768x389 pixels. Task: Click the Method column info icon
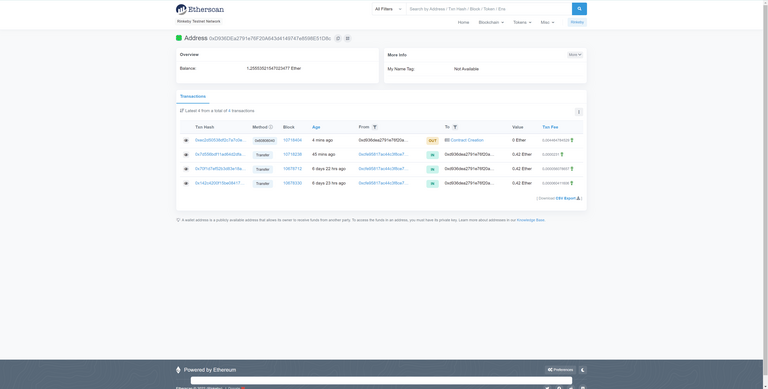pyautogui.click(x=271, y=127)
